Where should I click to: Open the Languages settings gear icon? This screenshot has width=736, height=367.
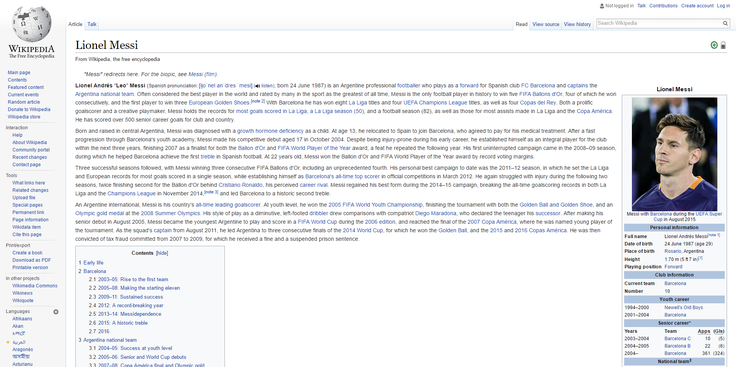click(56, 312)
